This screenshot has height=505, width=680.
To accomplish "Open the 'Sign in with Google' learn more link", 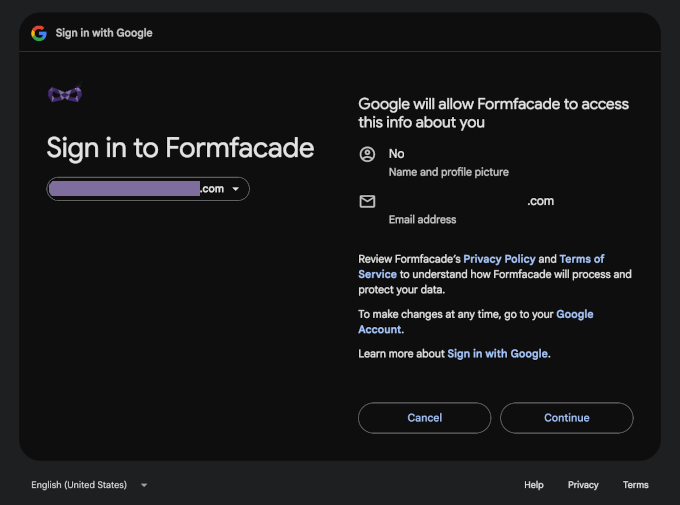I will (x=497, y=354).
